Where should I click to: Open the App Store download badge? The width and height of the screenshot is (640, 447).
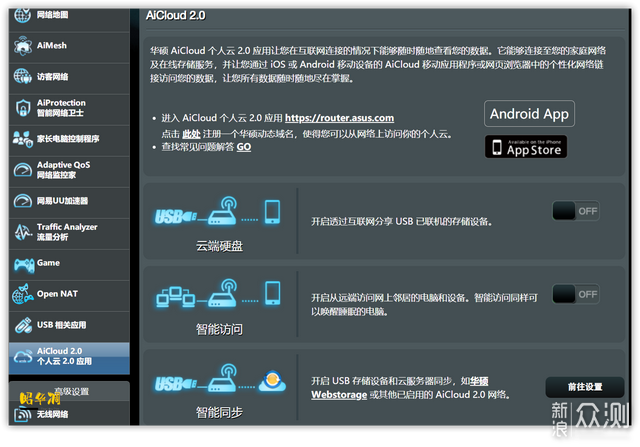coord(526,147)
